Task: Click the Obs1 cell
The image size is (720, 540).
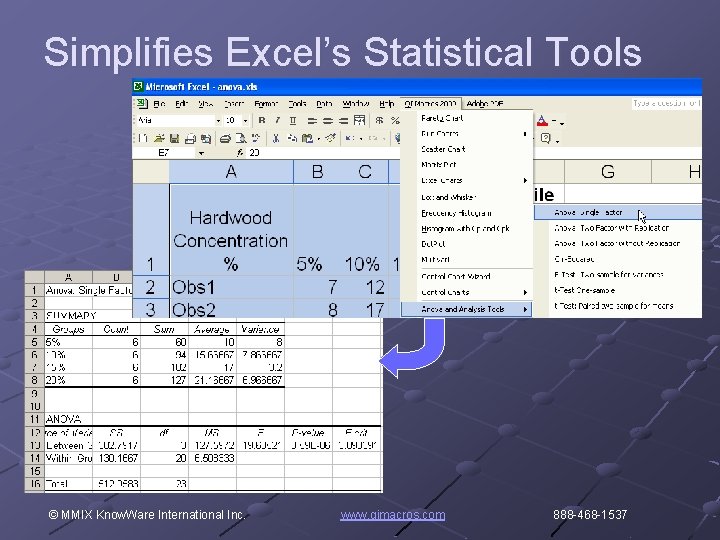Action: [x=231, y=287]
